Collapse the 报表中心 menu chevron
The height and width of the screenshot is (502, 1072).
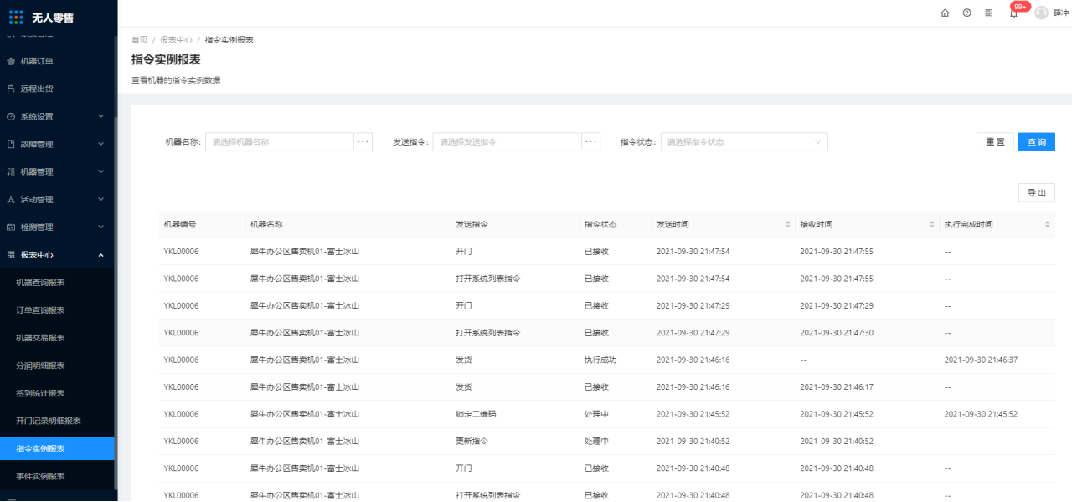pos(101,255)
